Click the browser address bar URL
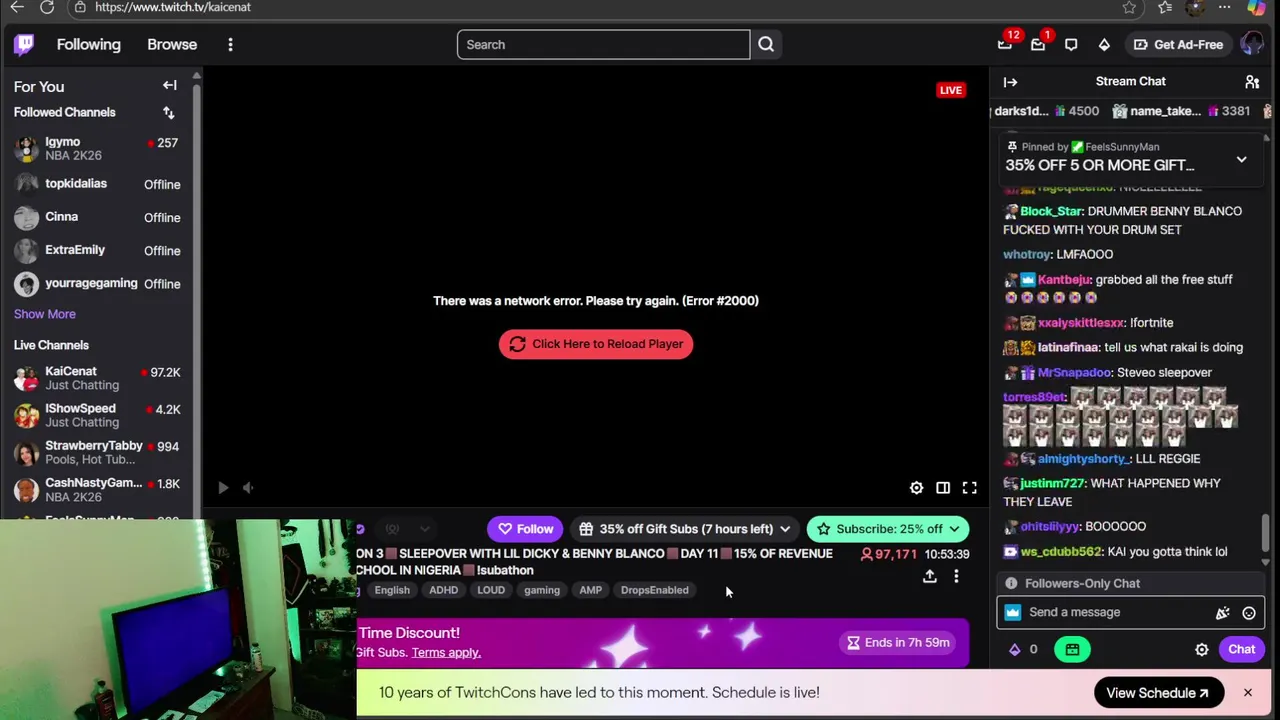Image resolution: width=1280 pixels, height=720 pixels. [x=173, y=7]
